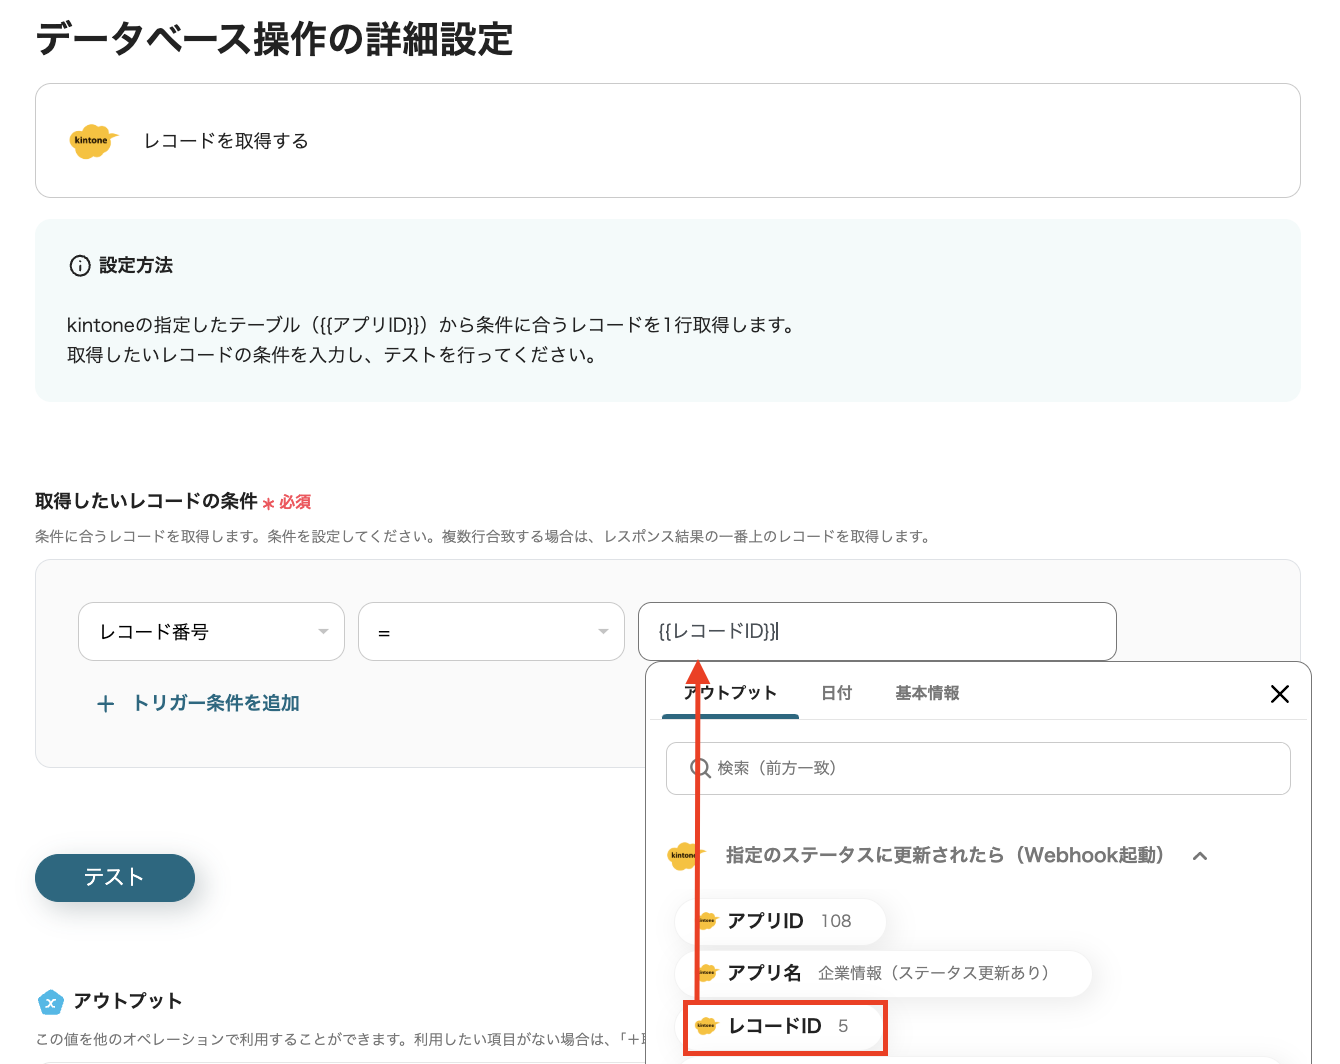Close the output picker popup with X
The width and height of the screenshot is (1340, 1064).
(1279, 694)
